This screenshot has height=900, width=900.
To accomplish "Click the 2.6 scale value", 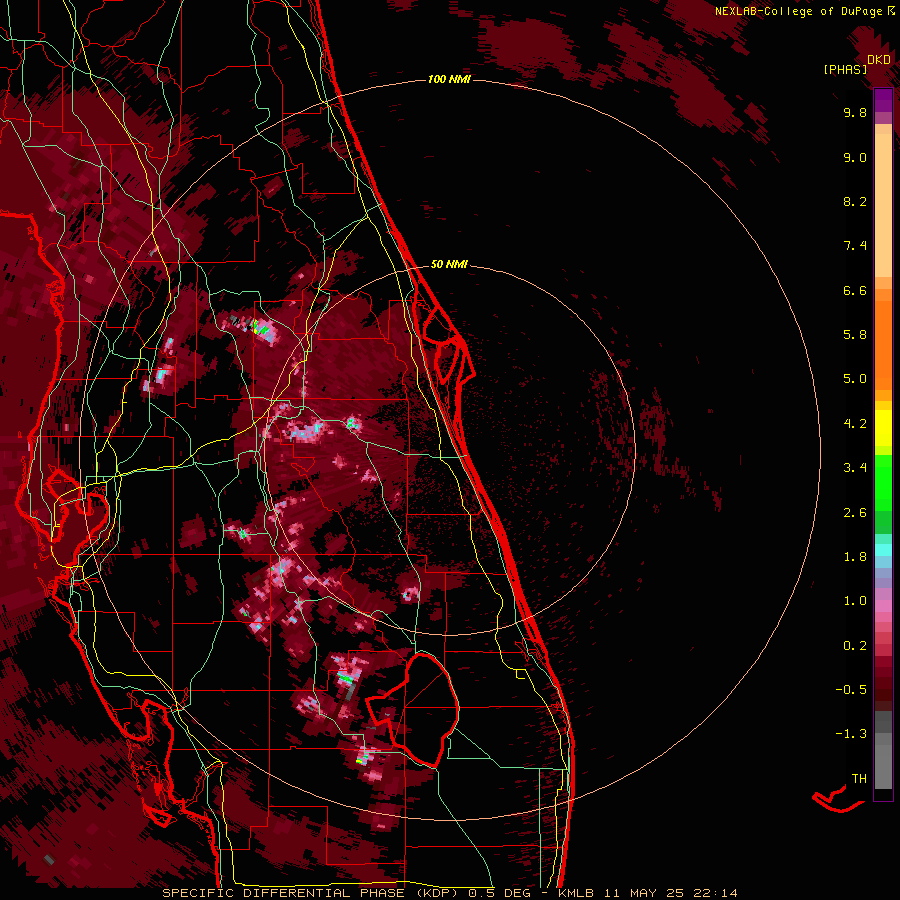I will point(855,513).
